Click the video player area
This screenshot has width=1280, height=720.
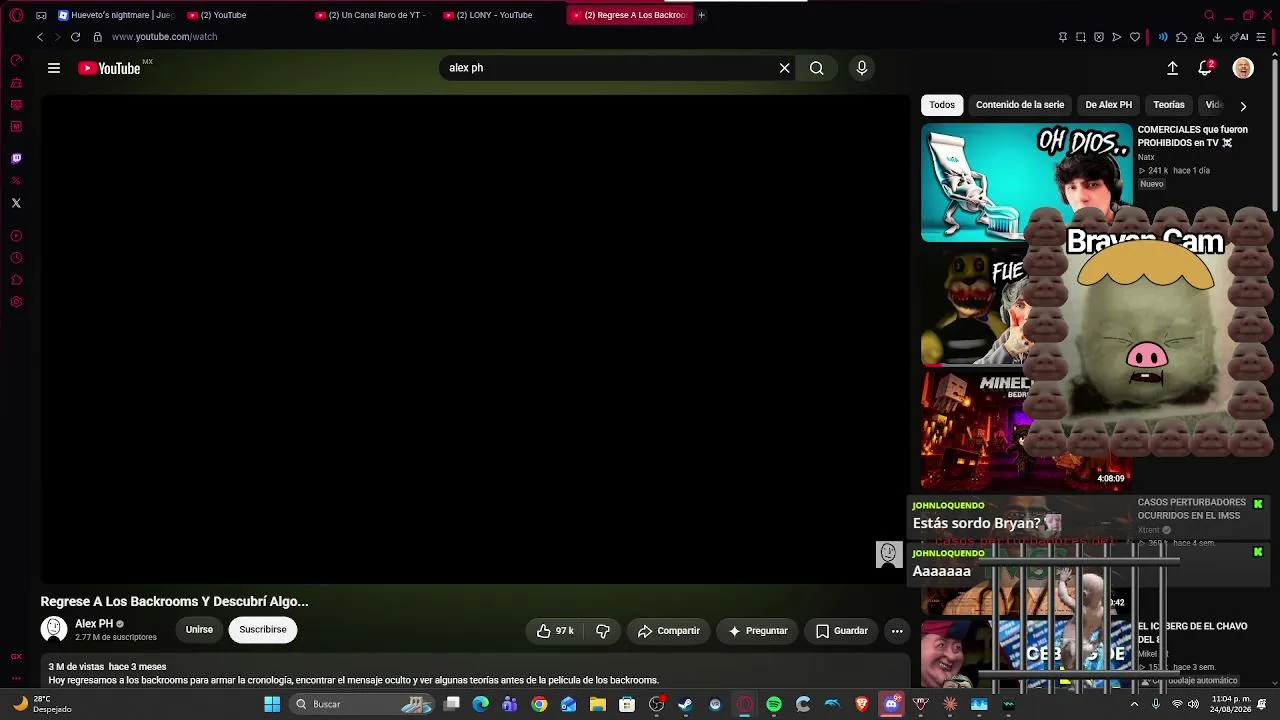tap(474, 340)
